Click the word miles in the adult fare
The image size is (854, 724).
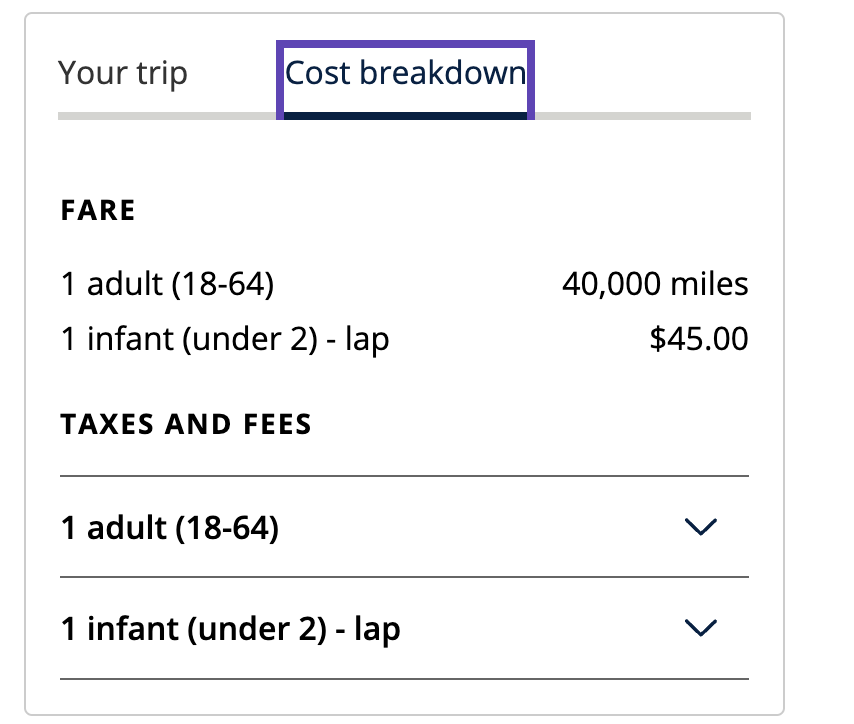[x=710, y=284]
